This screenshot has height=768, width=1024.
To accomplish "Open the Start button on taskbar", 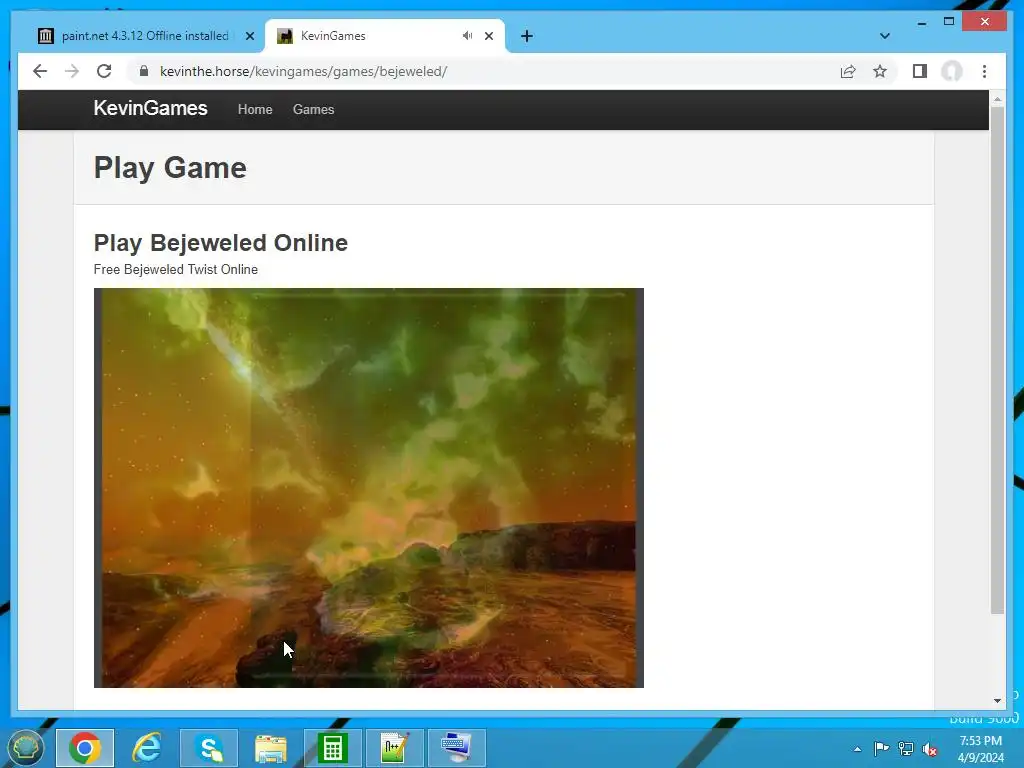I will [x=25, y=748].
